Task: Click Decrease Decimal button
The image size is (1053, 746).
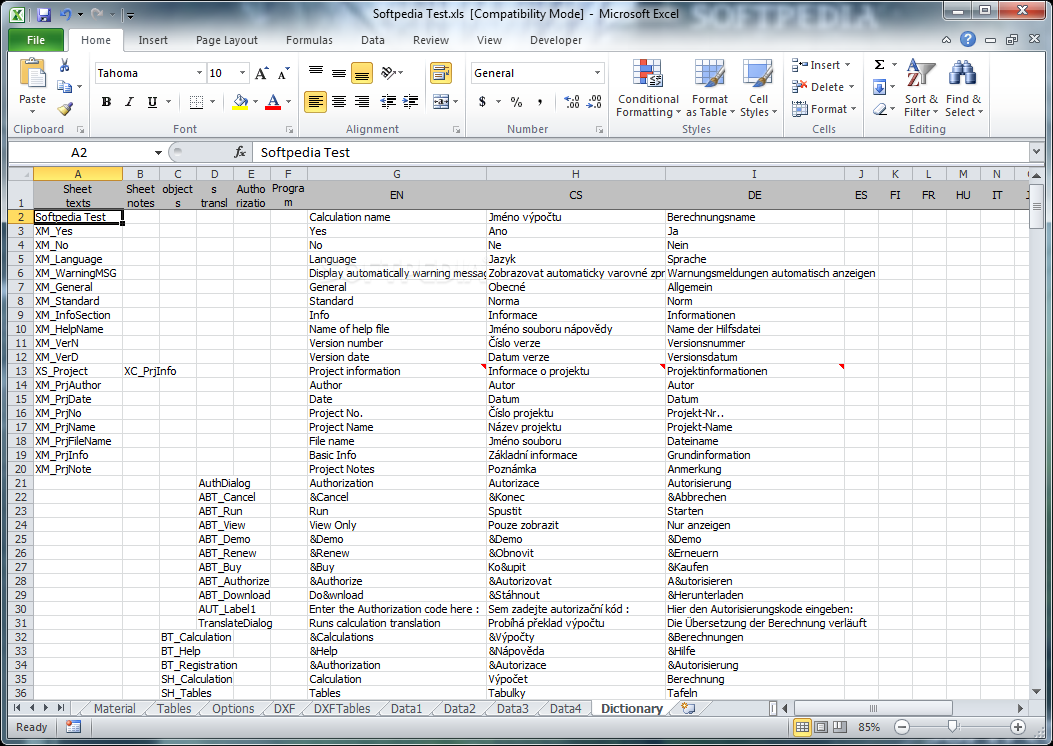Action: [x=594, y=102]
